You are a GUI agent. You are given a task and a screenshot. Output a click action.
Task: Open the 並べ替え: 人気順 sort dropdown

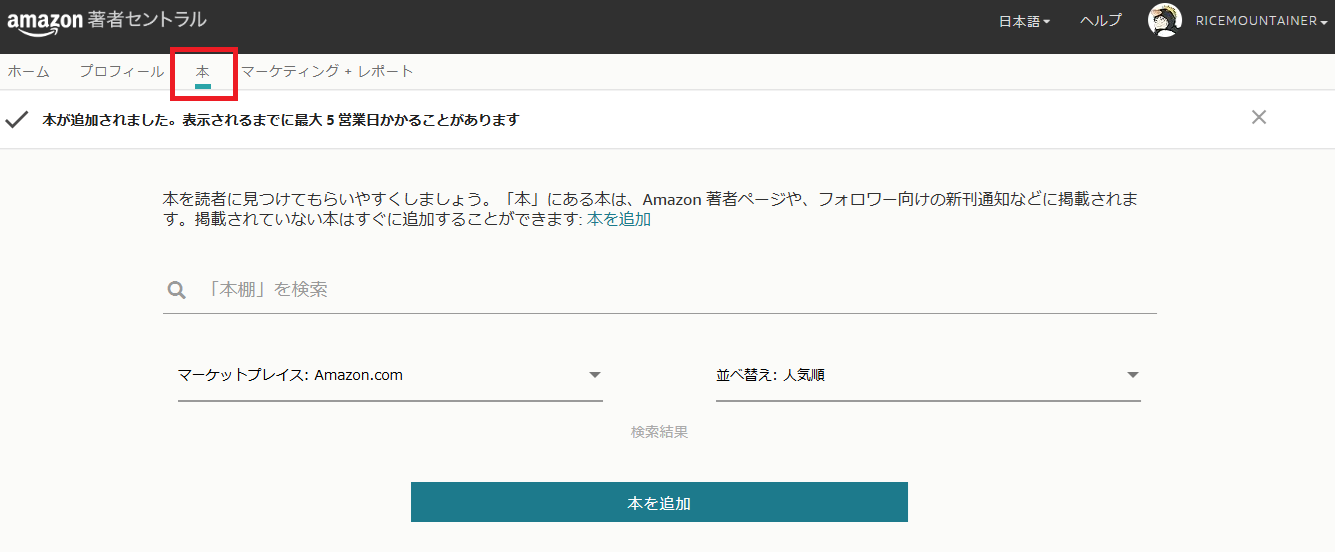(928, 376)
